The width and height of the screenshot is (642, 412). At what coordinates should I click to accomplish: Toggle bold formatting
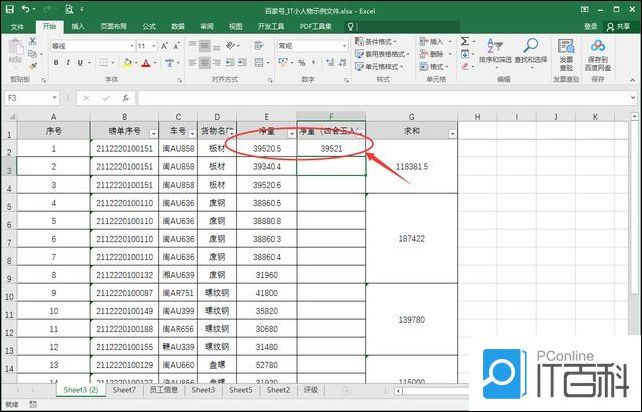pyautogui.click(x=56, y=63)
